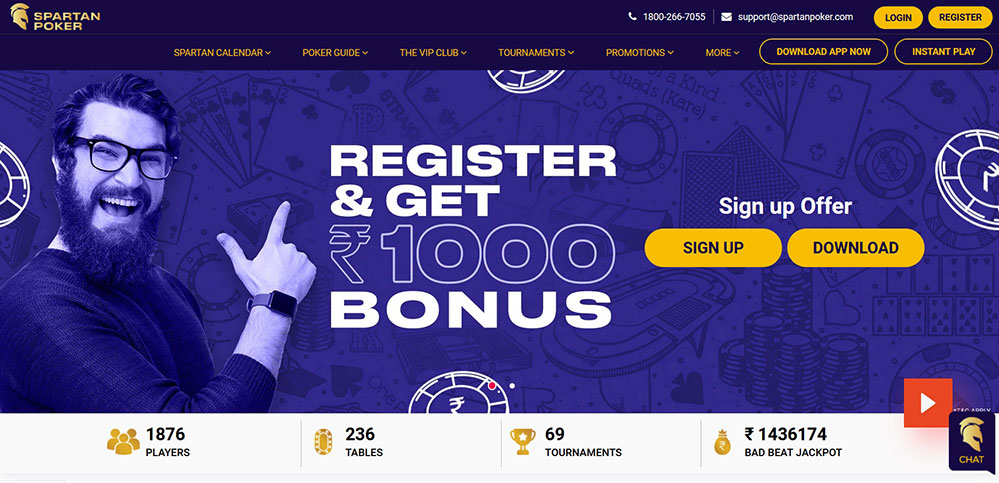Image resolution: width=999 pixels, height=483 pixels.
Task: Select the red active carousel dot
Action: 492,386
